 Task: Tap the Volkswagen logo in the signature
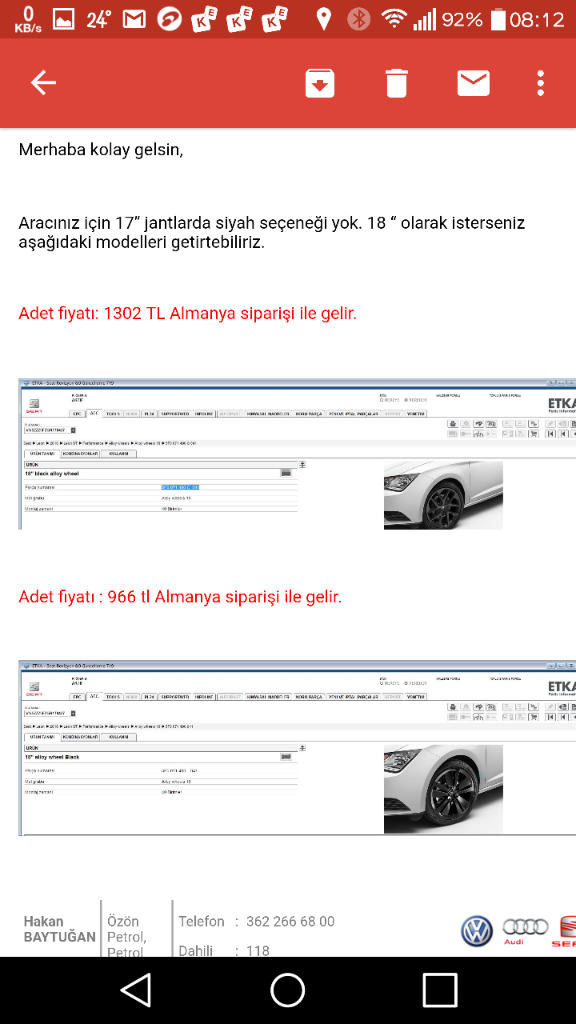[x=477, y=931]
